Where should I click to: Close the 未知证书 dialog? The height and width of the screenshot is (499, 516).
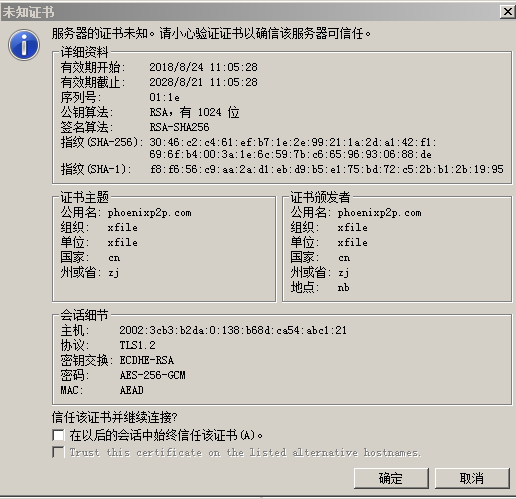507,12
